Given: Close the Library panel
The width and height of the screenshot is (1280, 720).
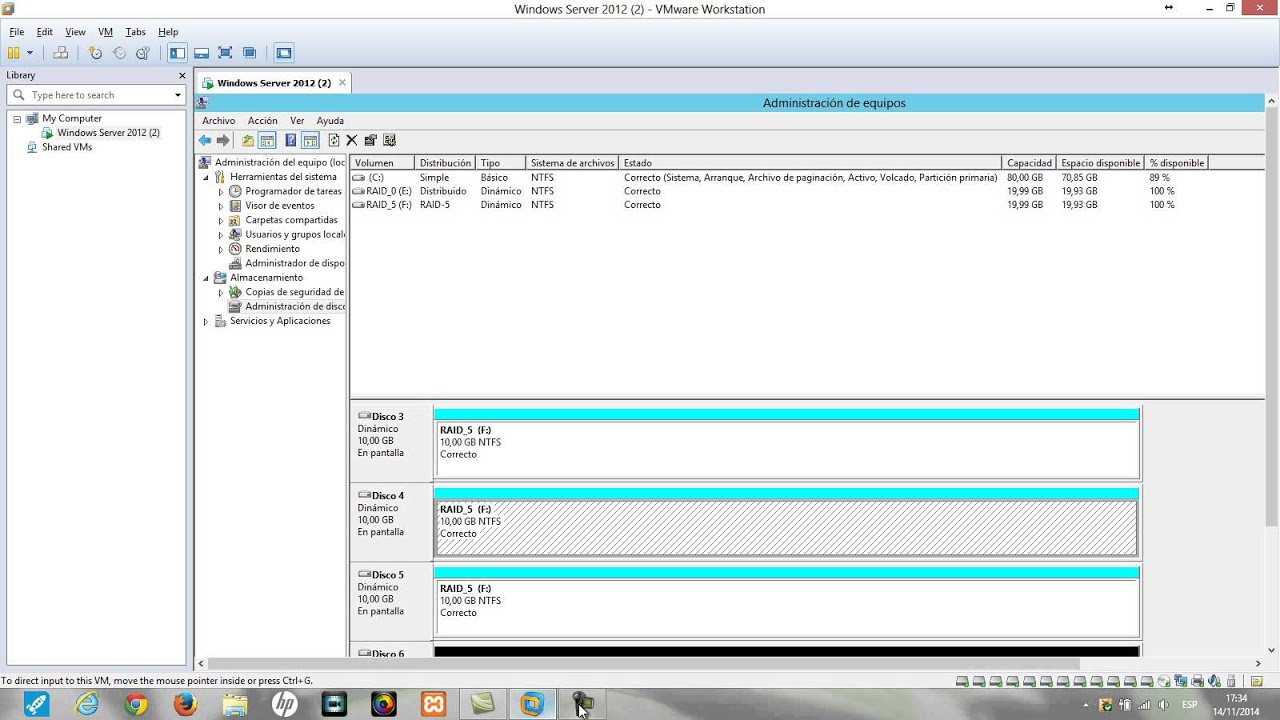Looking at the screenshot, I should click(182, 75).
